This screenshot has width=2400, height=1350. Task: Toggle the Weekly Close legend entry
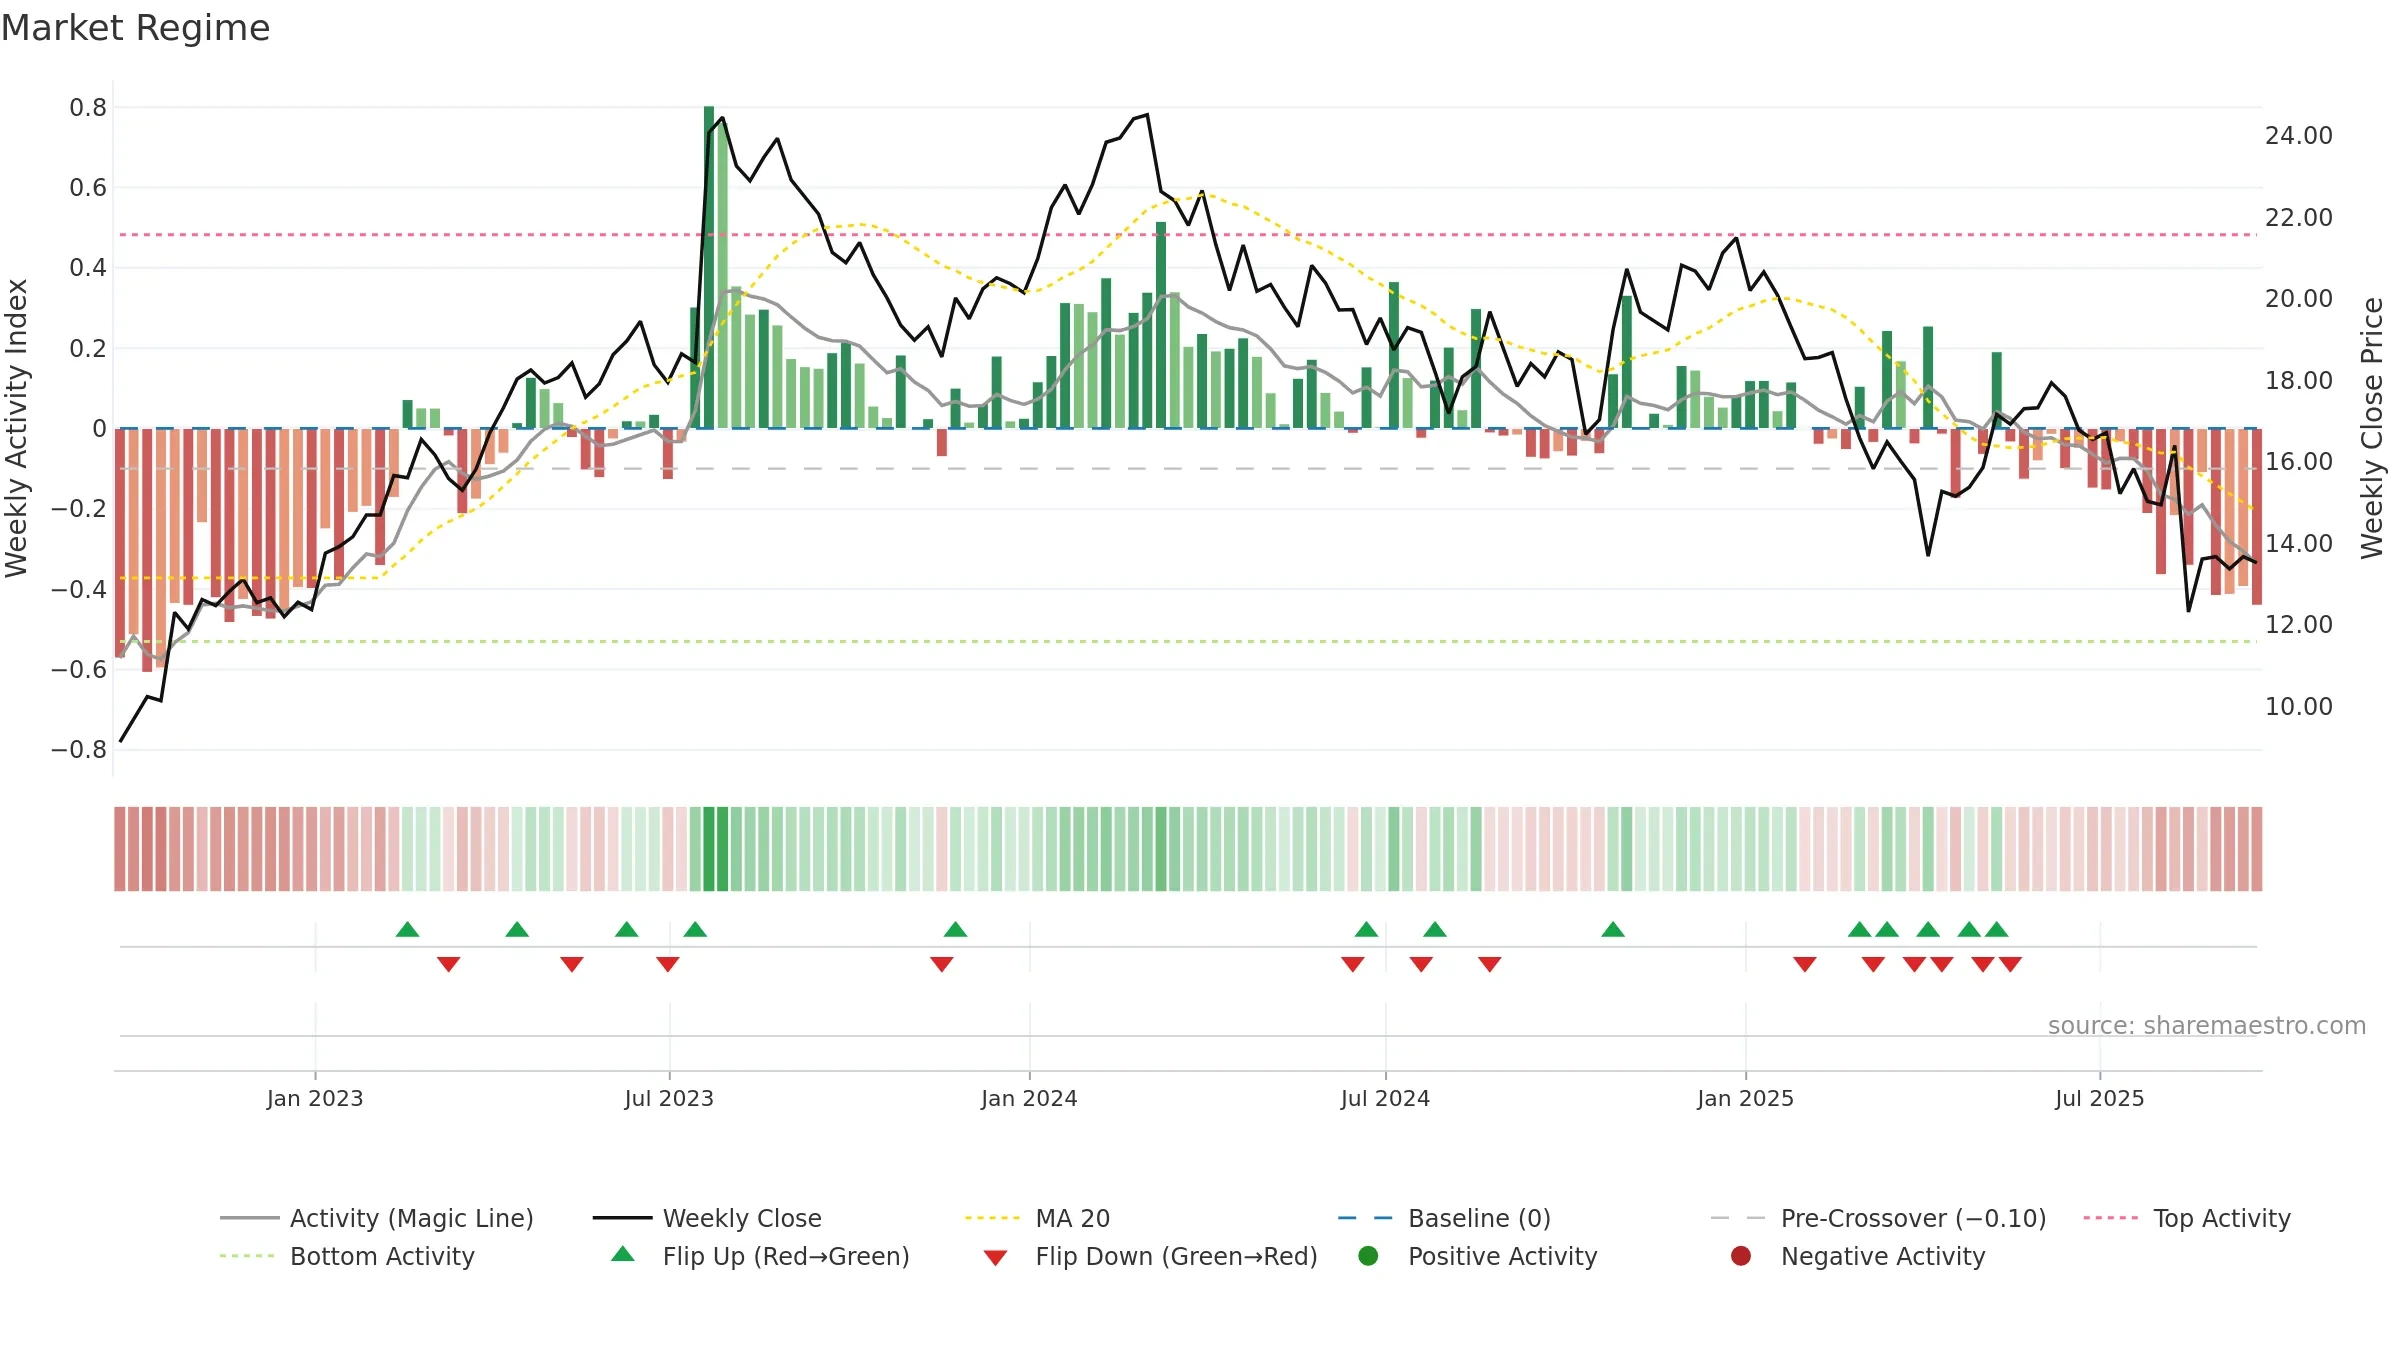click(707, 1218)
